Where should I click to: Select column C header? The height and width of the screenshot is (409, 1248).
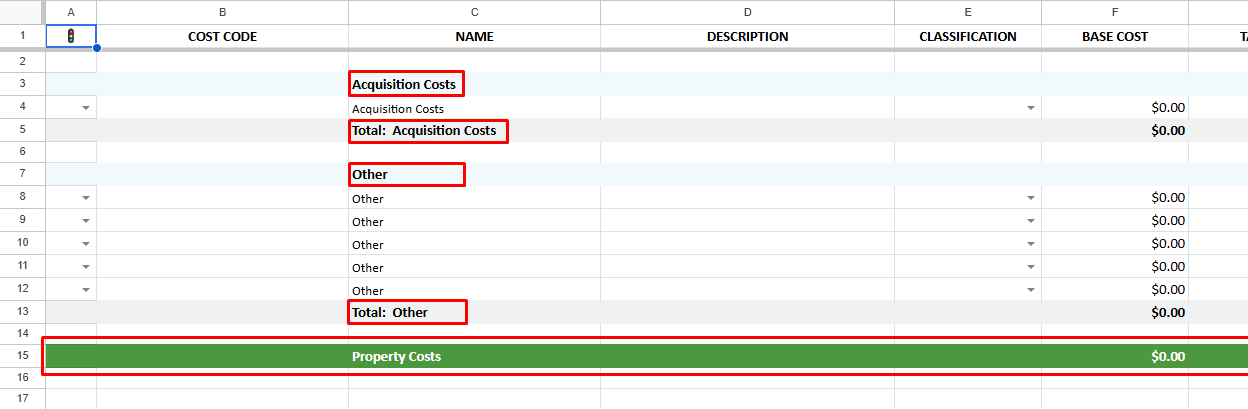coord(474,12)
